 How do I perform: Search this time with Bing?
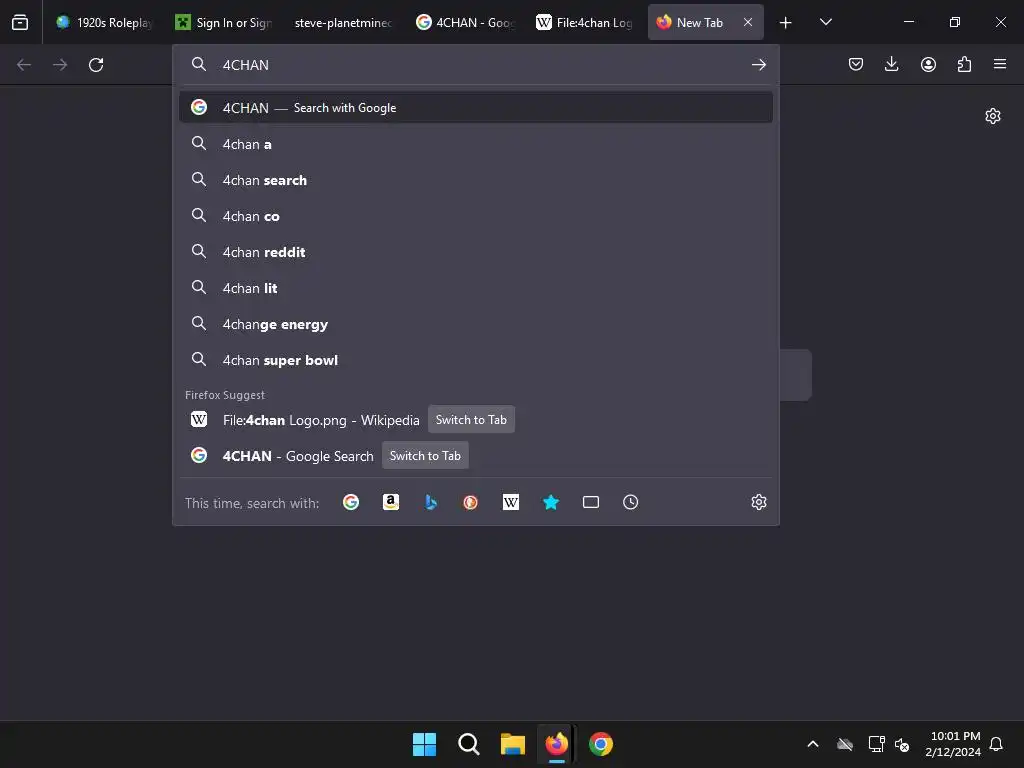coord(430,502)
